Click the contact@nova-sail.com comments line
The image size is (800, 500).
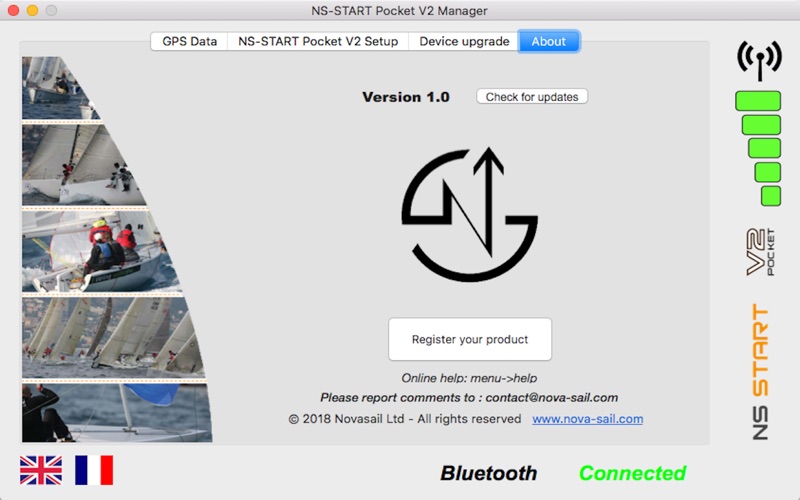coord(469,397)
